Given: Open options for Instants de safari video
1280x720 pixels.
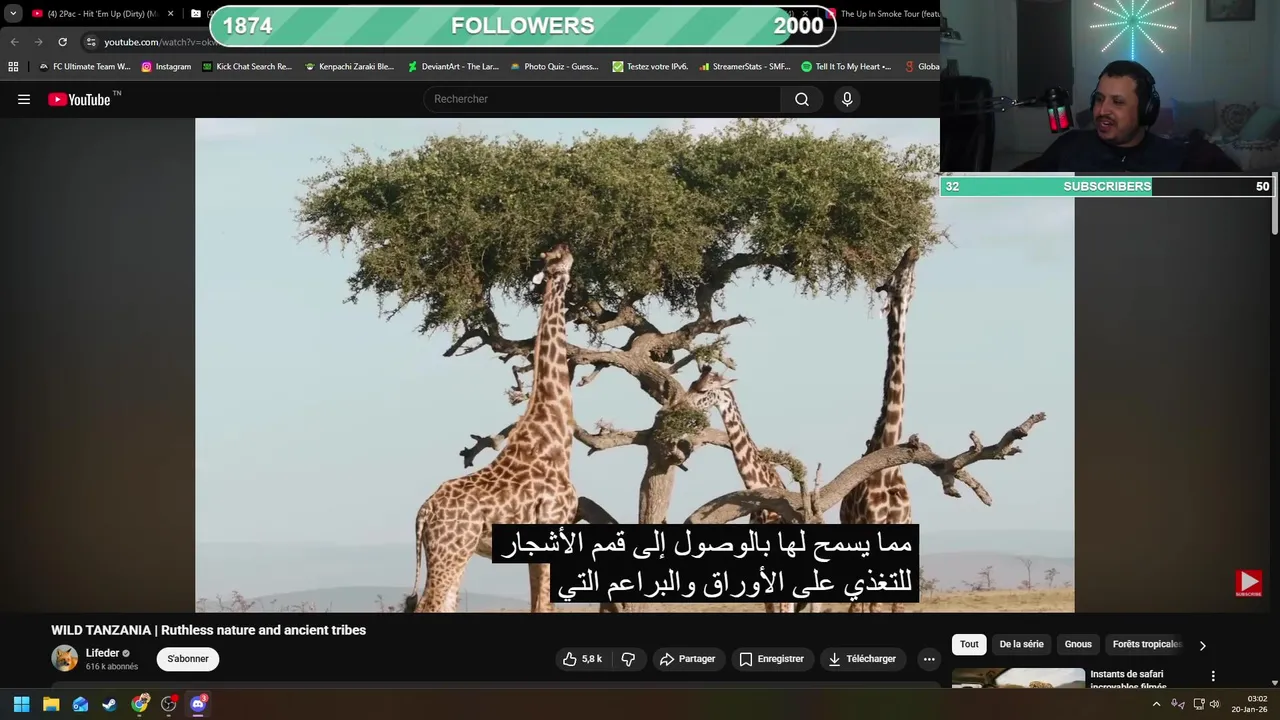Looking at the screenshot, I should click(1213, 677).
